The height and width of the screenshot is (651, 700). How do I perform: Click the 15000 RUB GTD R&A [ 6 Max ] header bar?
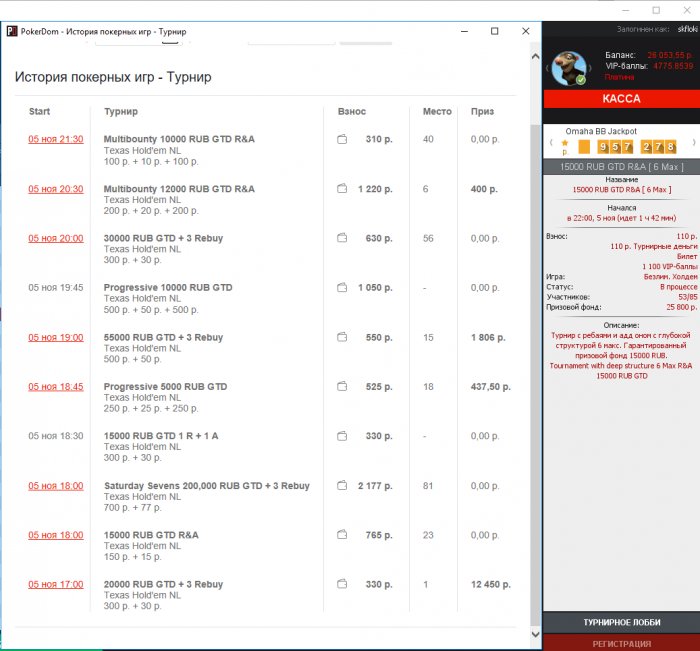621,167
